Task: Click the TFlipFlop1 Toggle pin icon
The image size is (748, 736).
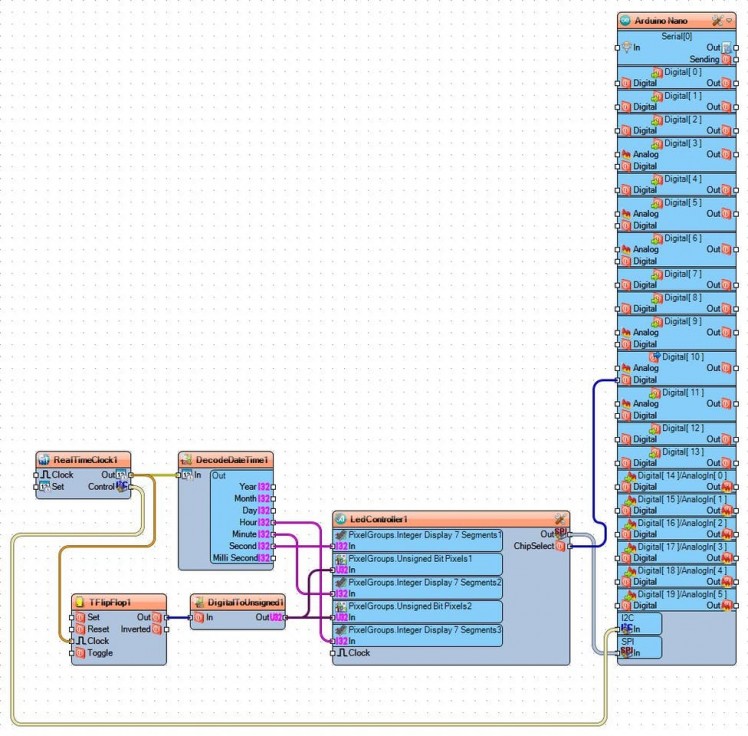Action: pos(80,653)
